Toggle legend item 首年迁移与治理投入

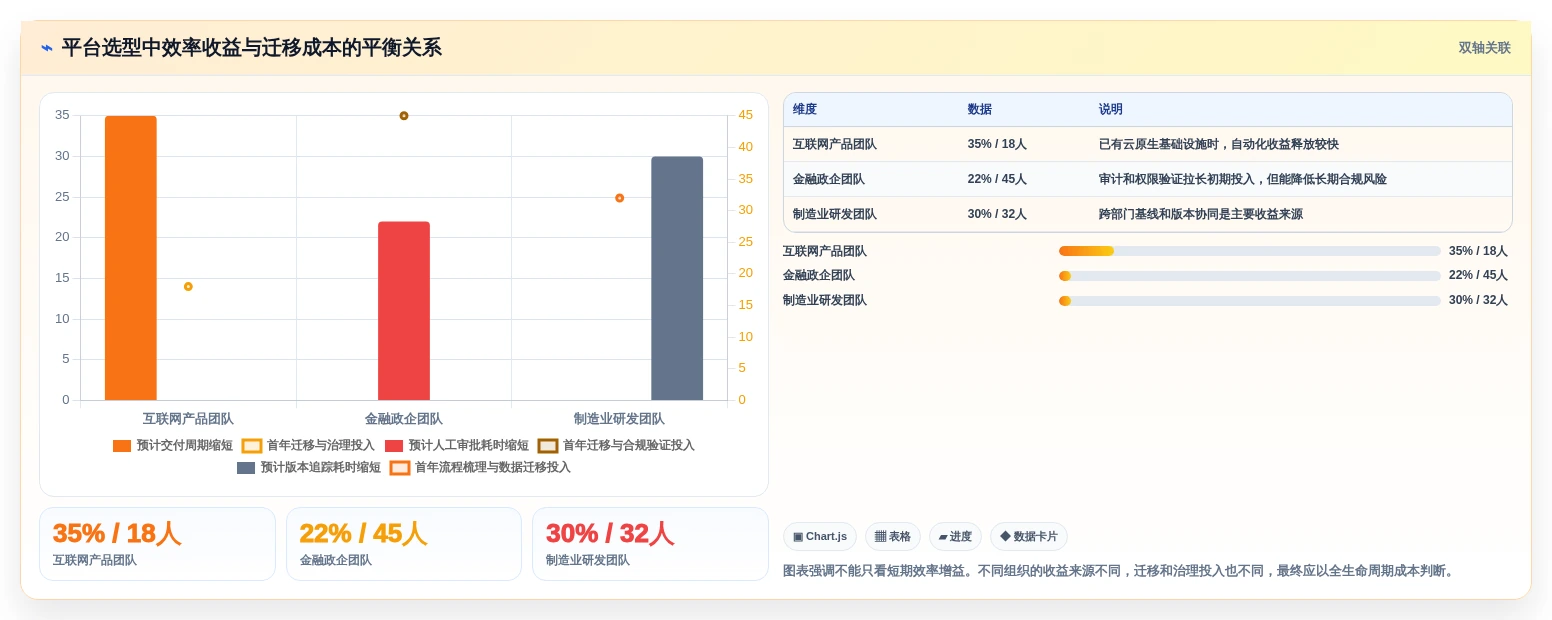(308, 445)
